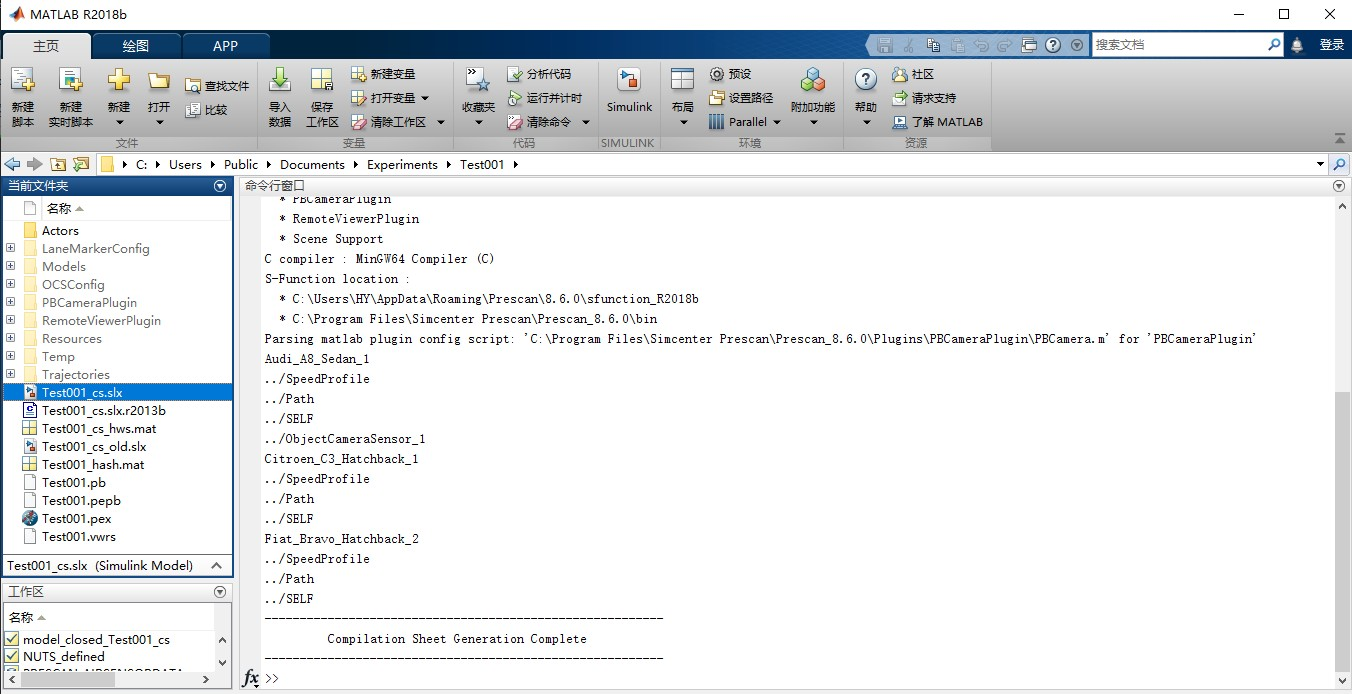Open the 保存工作区 (Save Workspace) icon
The image size is (1352, 694).
pyautogui.click(x=321, y=95)
